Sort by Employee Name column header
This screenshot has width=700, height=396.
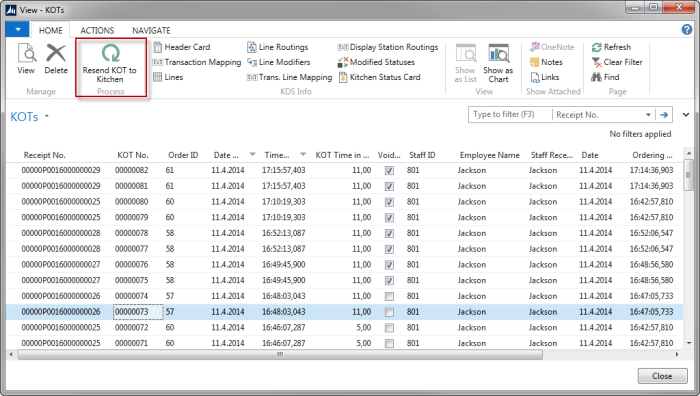tap(490, 155)
